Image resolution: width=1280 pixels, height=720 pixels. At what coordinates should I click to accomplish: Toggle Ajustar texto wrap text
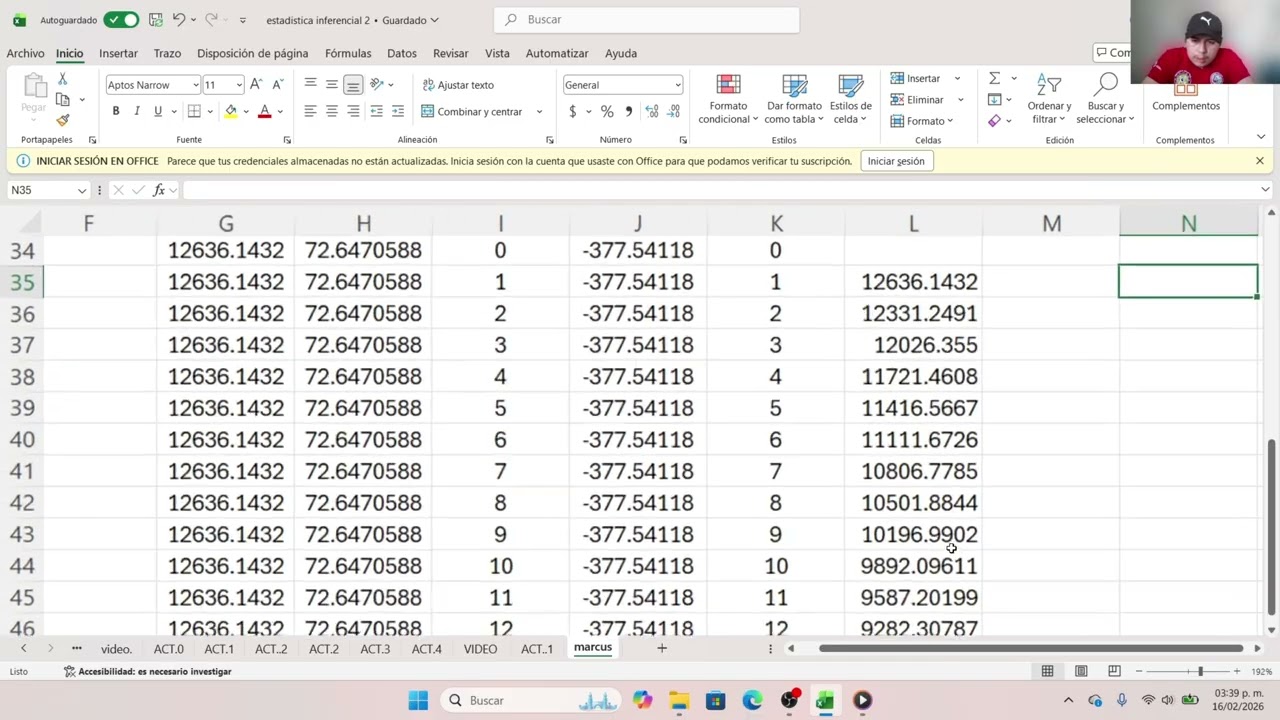pos(458,85)
